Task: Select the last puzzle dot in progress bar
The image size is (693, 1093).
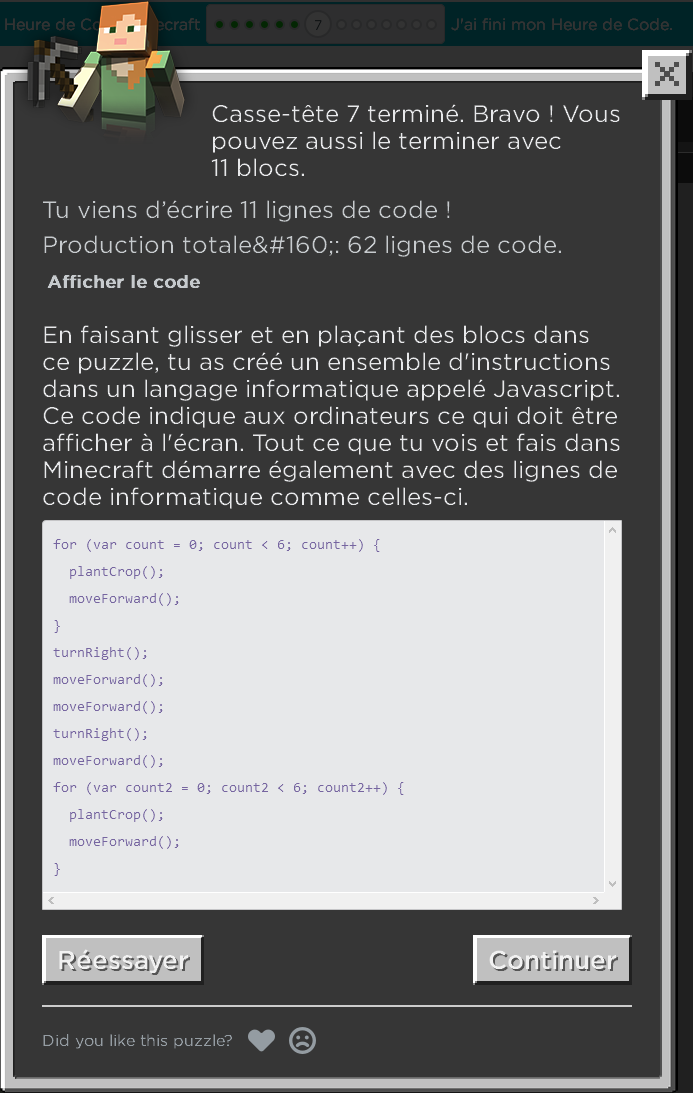Action: click(432, 25)
